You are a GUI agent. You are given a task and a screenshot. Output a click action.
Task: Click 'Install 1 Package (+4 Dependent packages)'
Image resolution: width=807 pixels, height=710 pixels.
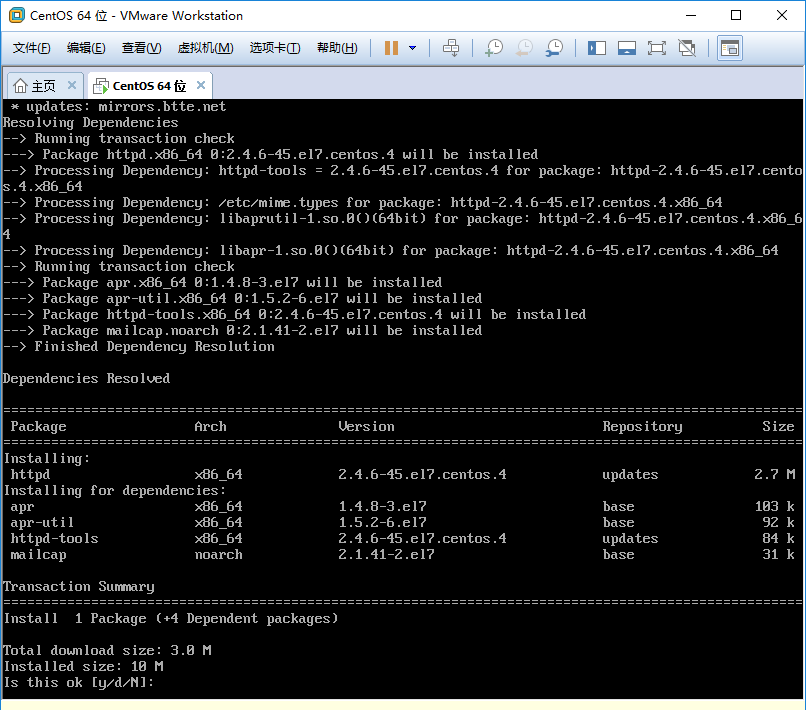point(171,618)
